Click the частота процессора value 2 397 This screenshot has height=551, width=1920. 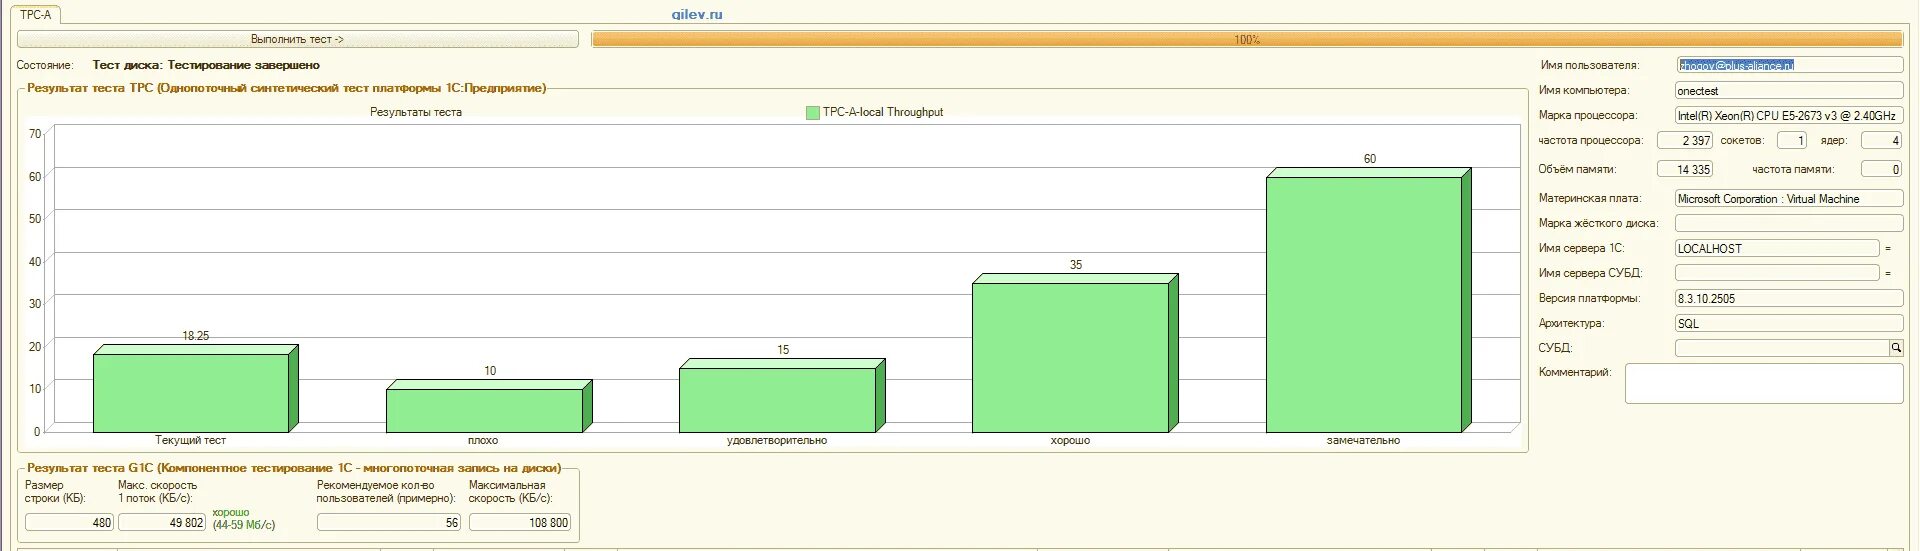(x=1685, y=141)
